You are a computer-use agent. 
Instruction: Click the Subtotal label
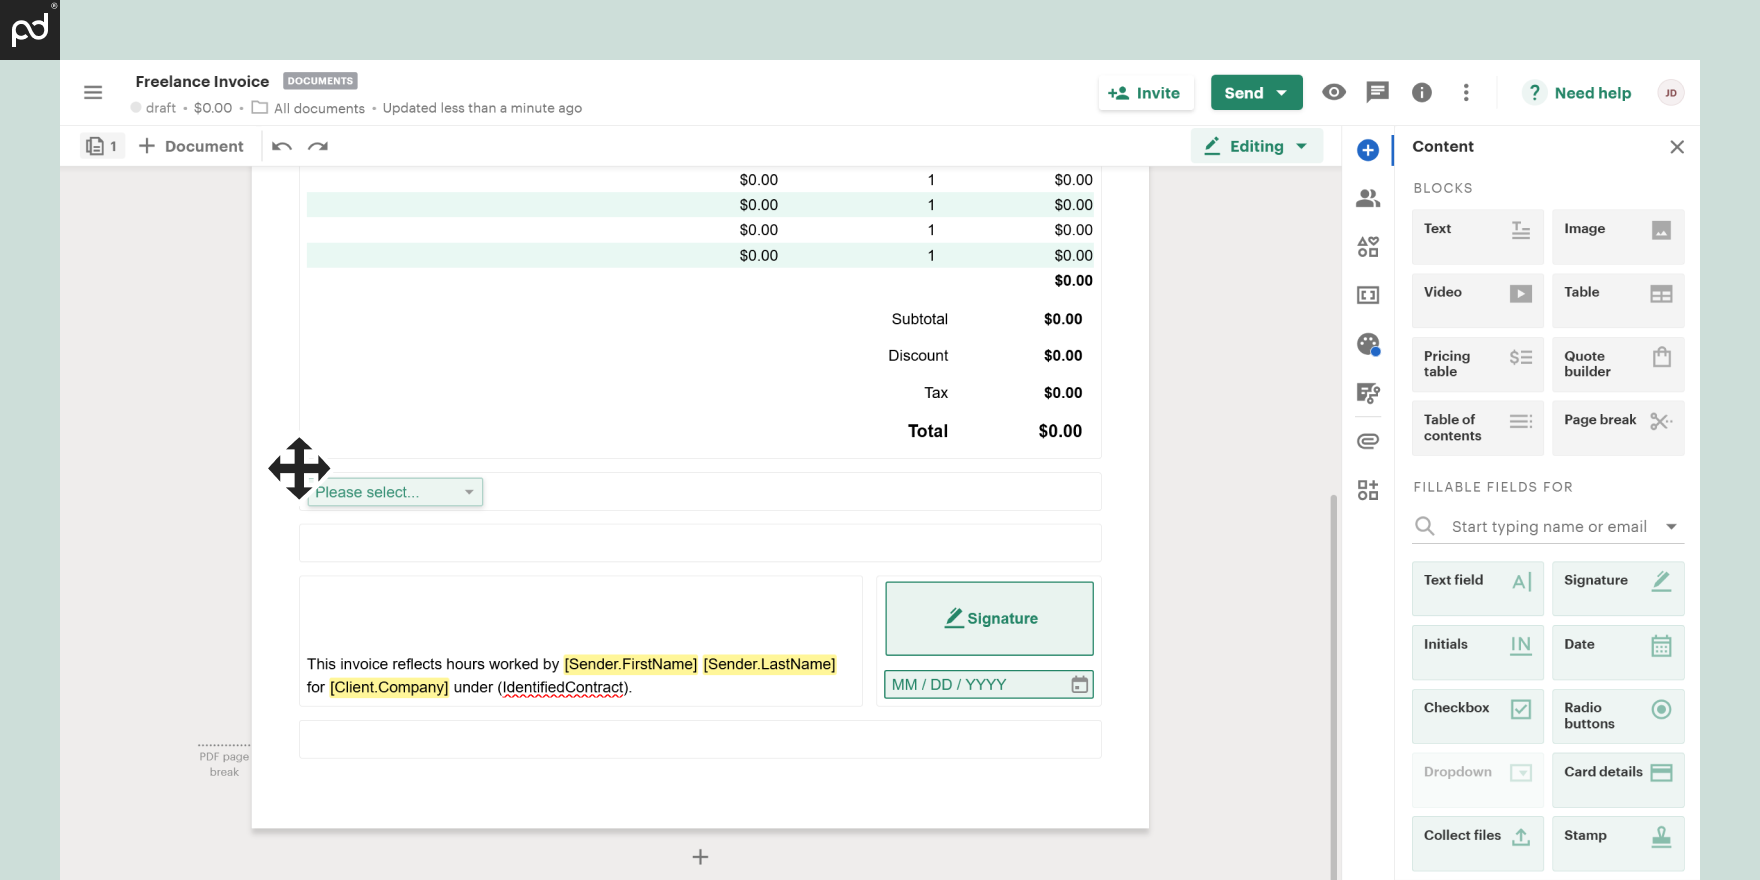pyautogui.click(x=919, y=319)
